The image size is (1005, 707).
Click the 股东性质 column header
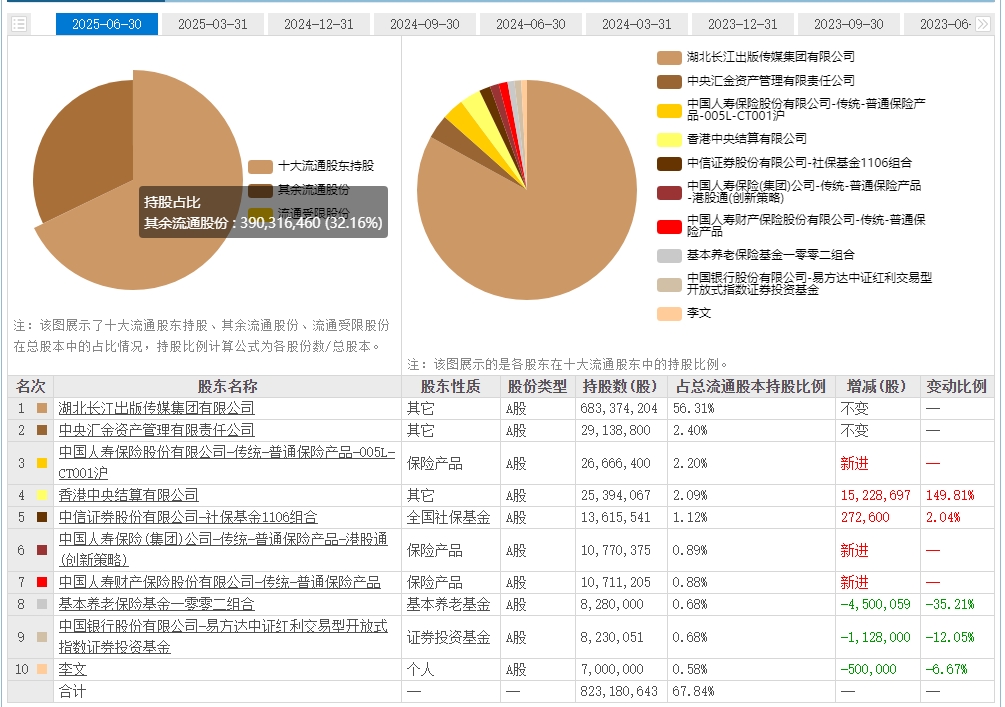[x=451, y=387]
